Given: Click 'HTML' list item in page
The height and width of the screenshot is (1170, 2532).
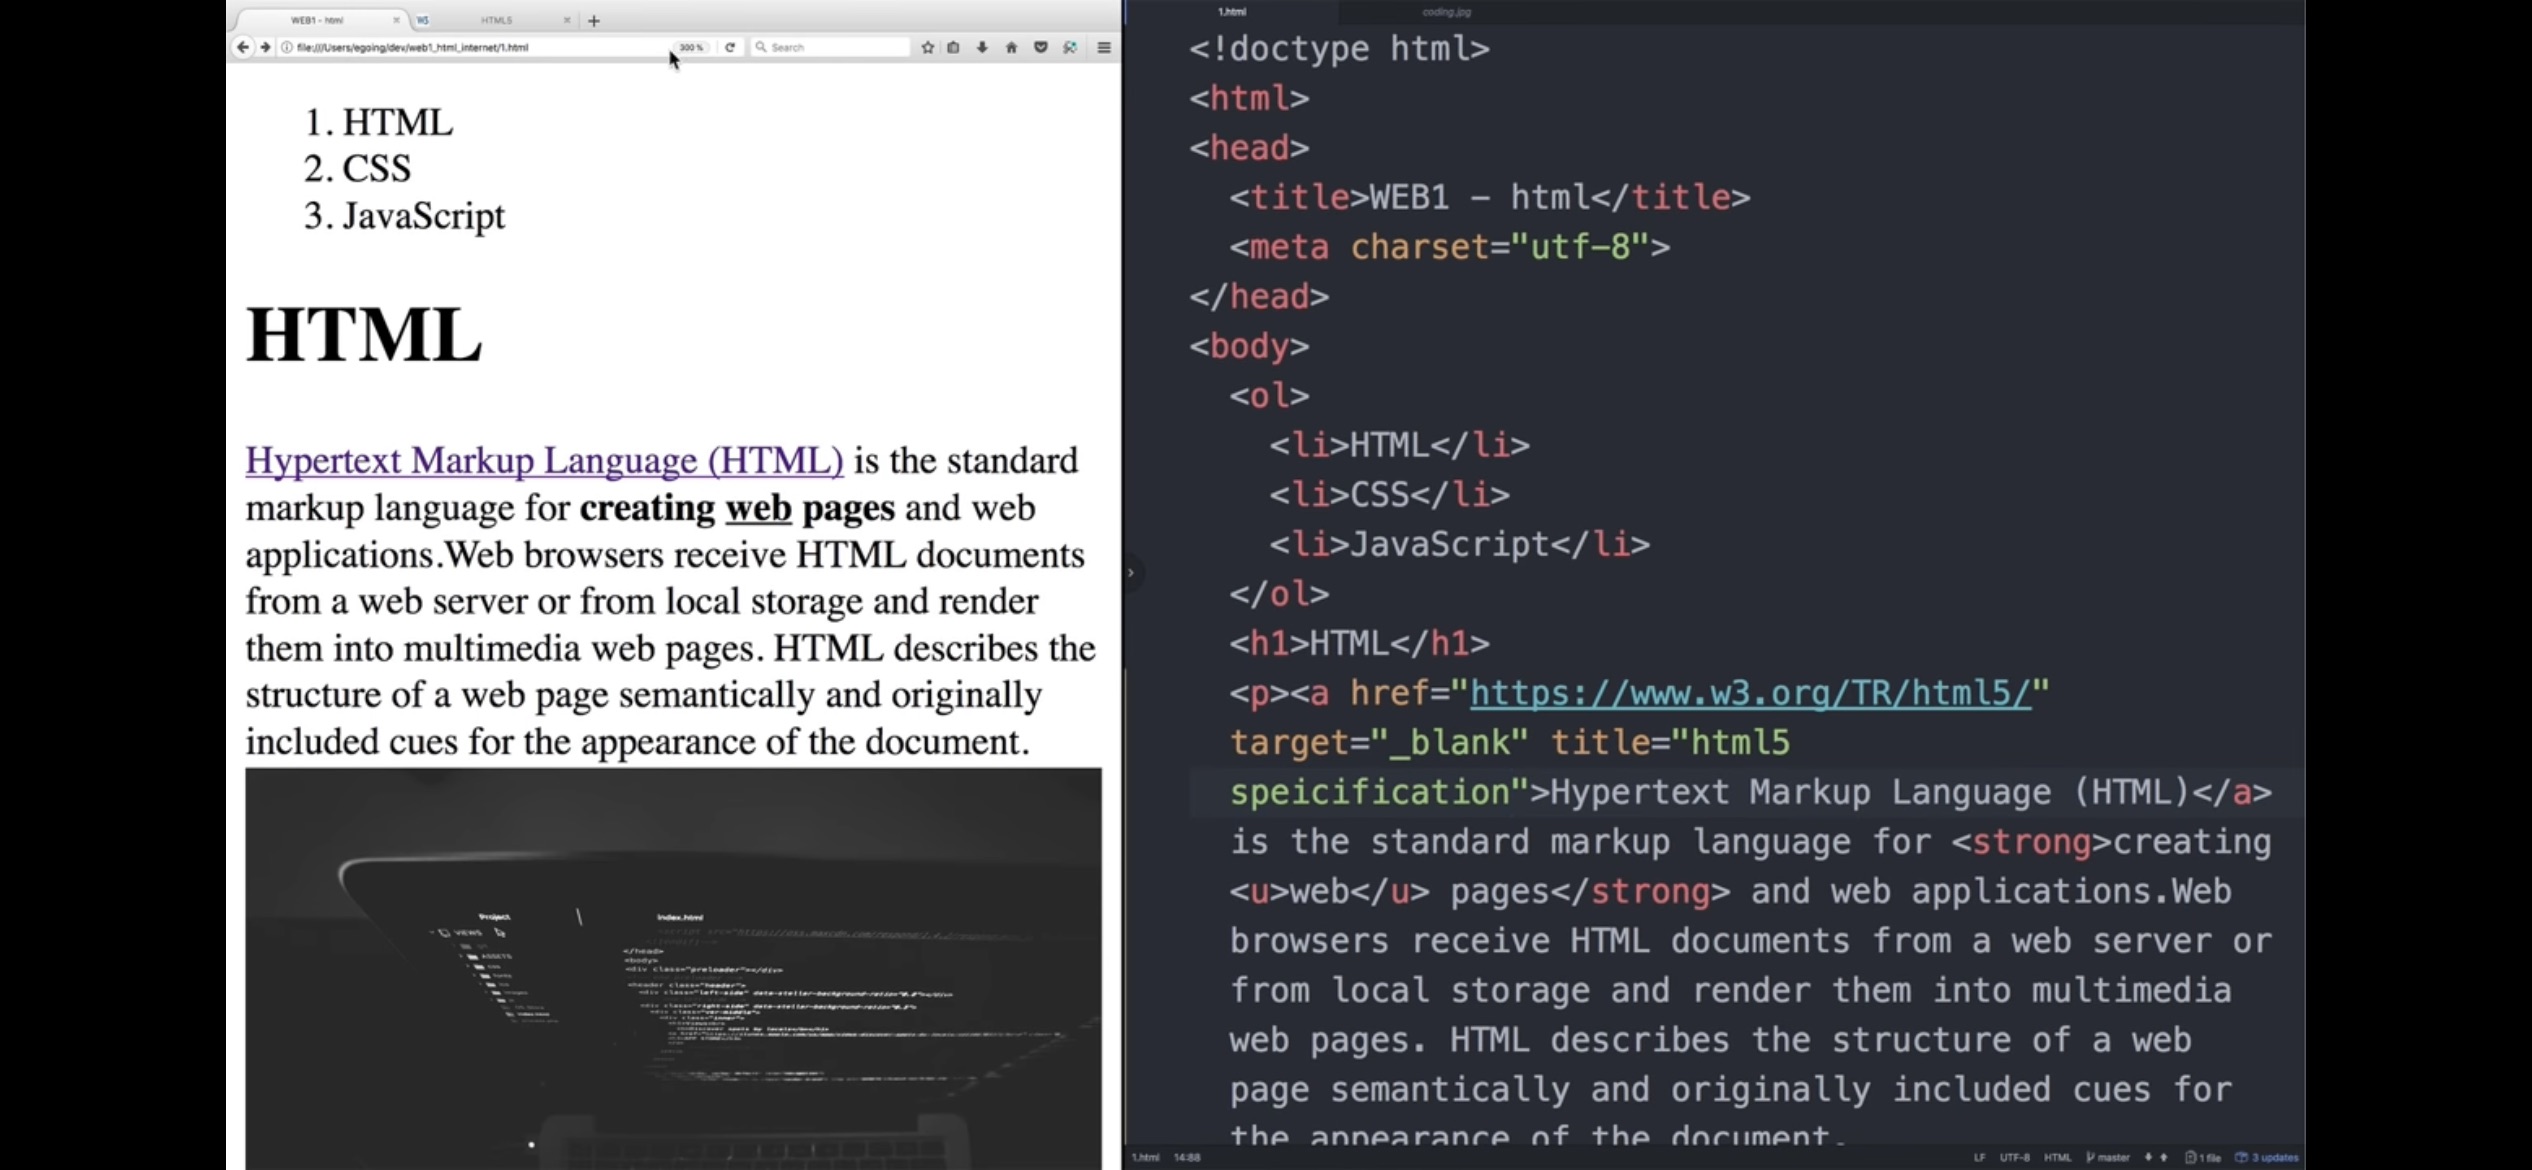Looking at the screenshot, I should (x=397, y=122).
